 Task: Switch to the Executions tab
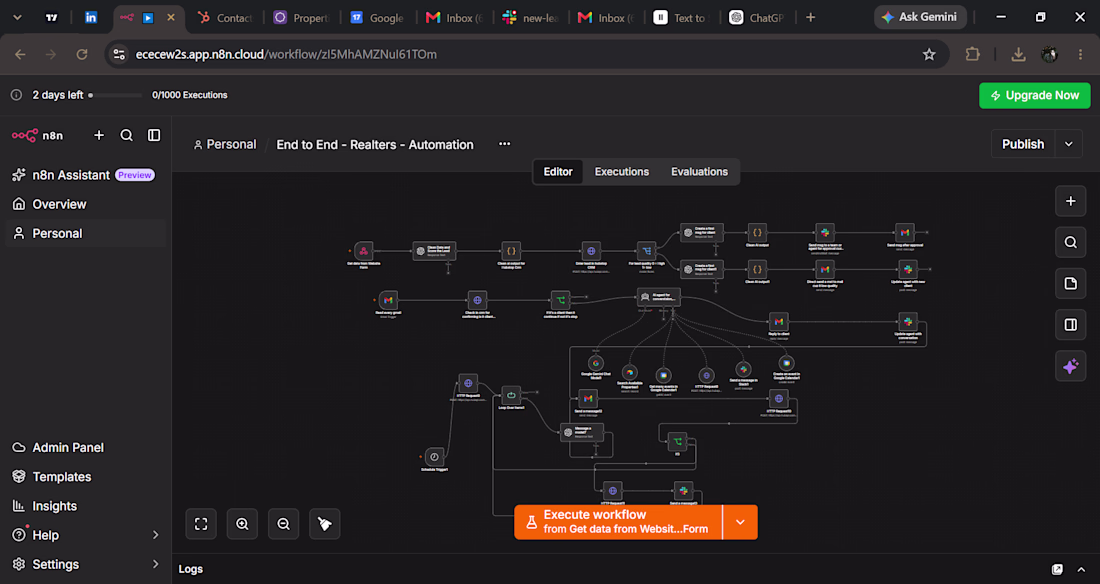pos(622,171)
